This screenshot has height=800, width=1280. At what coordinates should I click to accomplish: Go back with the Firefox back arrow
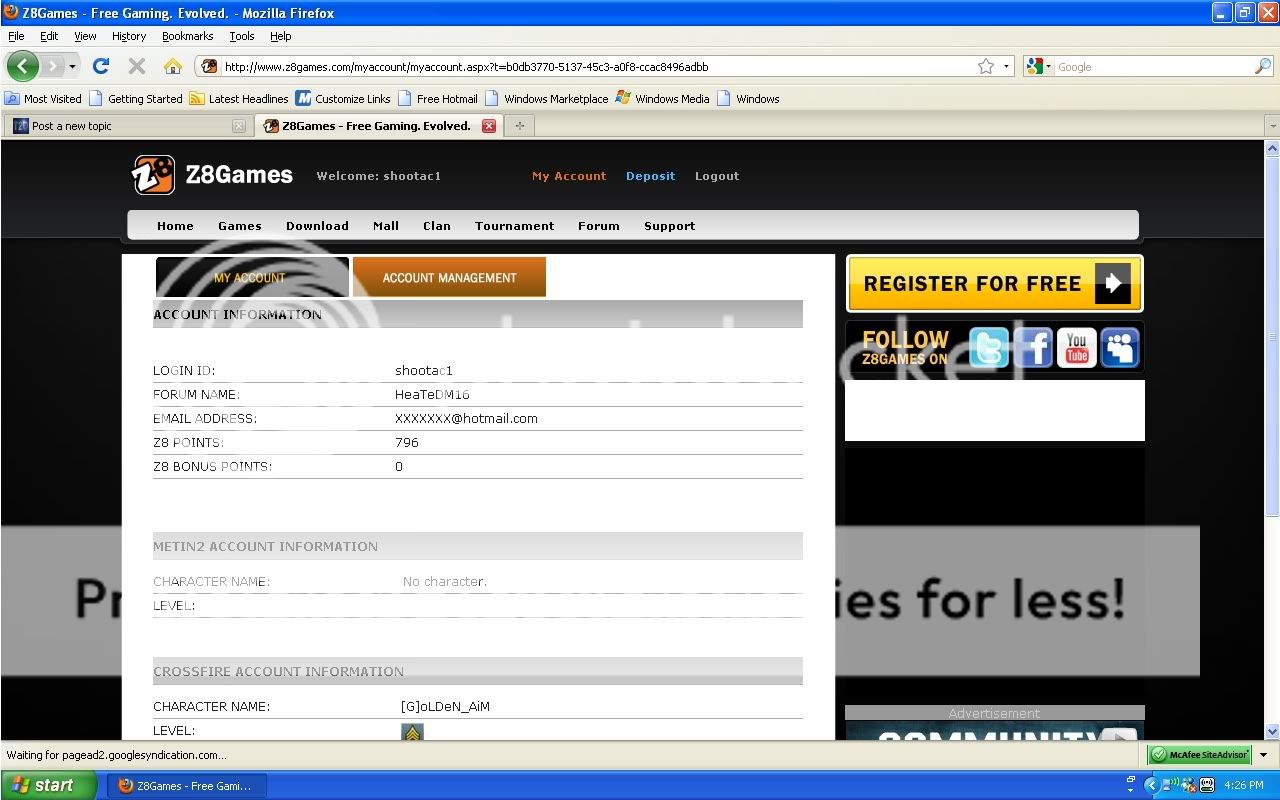(x=23, y=66)
